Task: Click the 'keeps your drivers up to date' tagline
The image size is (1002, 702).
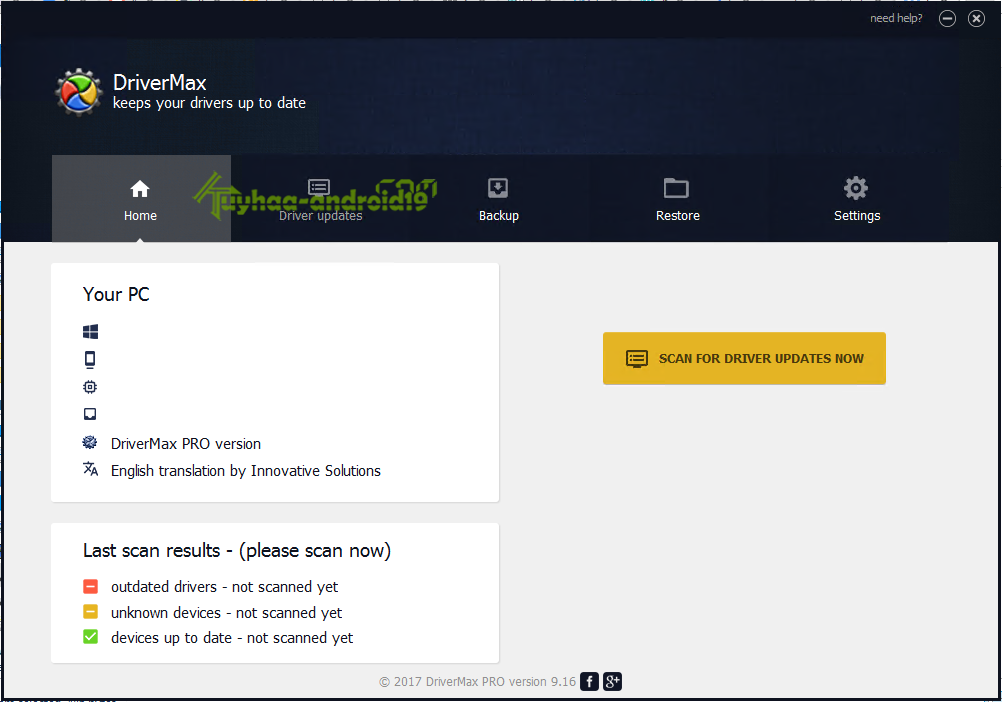Action: pos(210,103)
